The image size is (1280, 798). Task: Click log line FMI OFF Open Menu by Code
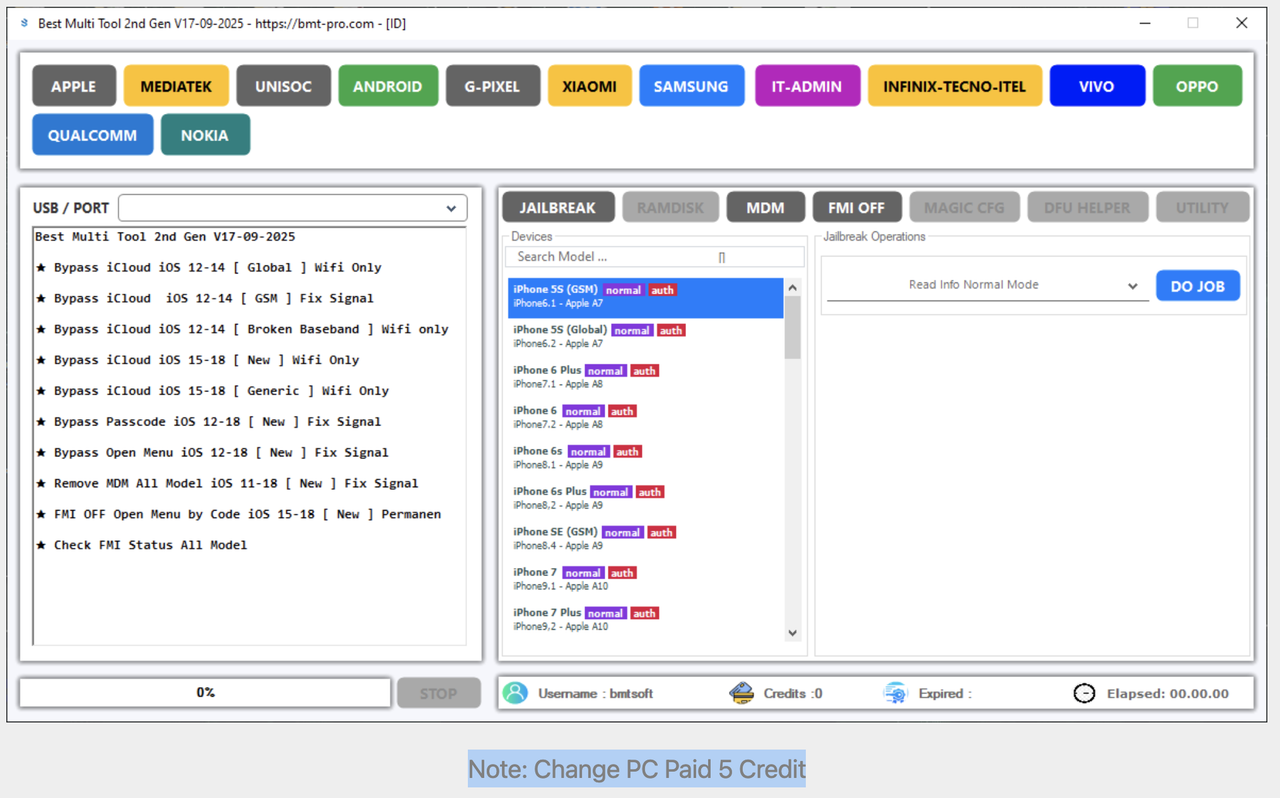[238, 516]
